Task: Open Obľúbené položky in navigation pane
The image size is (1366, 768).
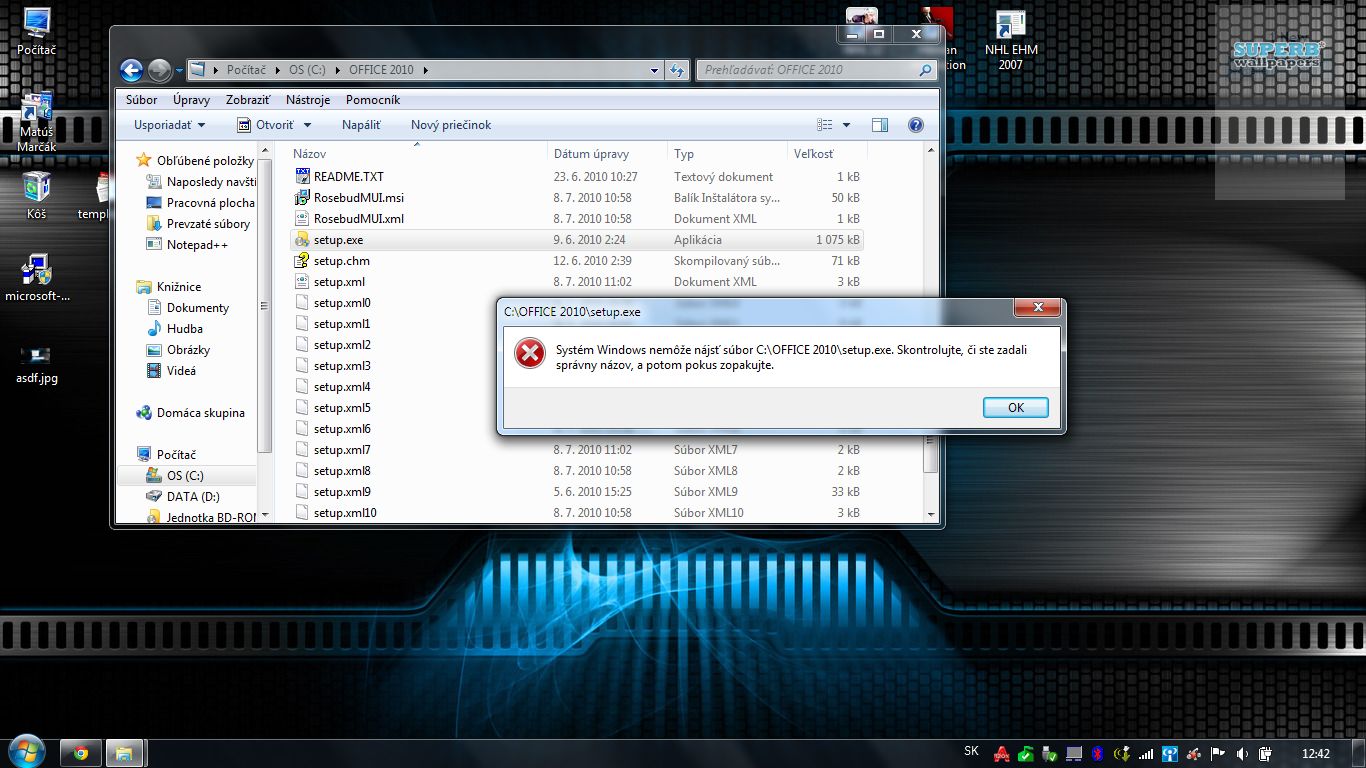Action: point(205,161)
